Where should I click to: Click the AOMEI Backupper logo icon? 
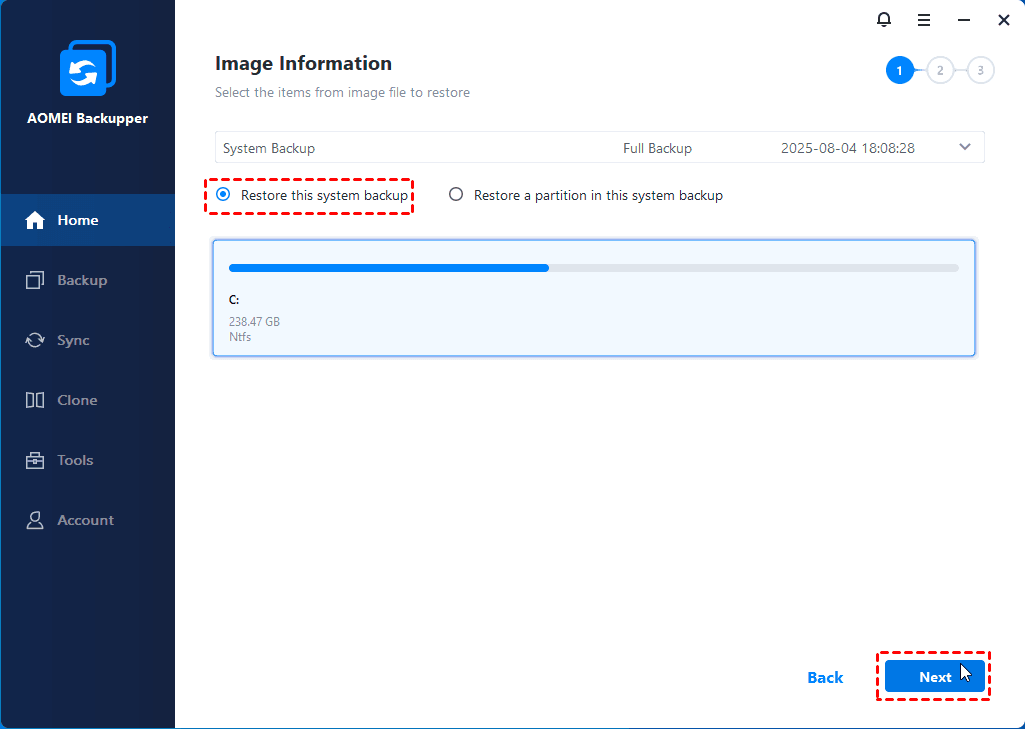[87, 70]
